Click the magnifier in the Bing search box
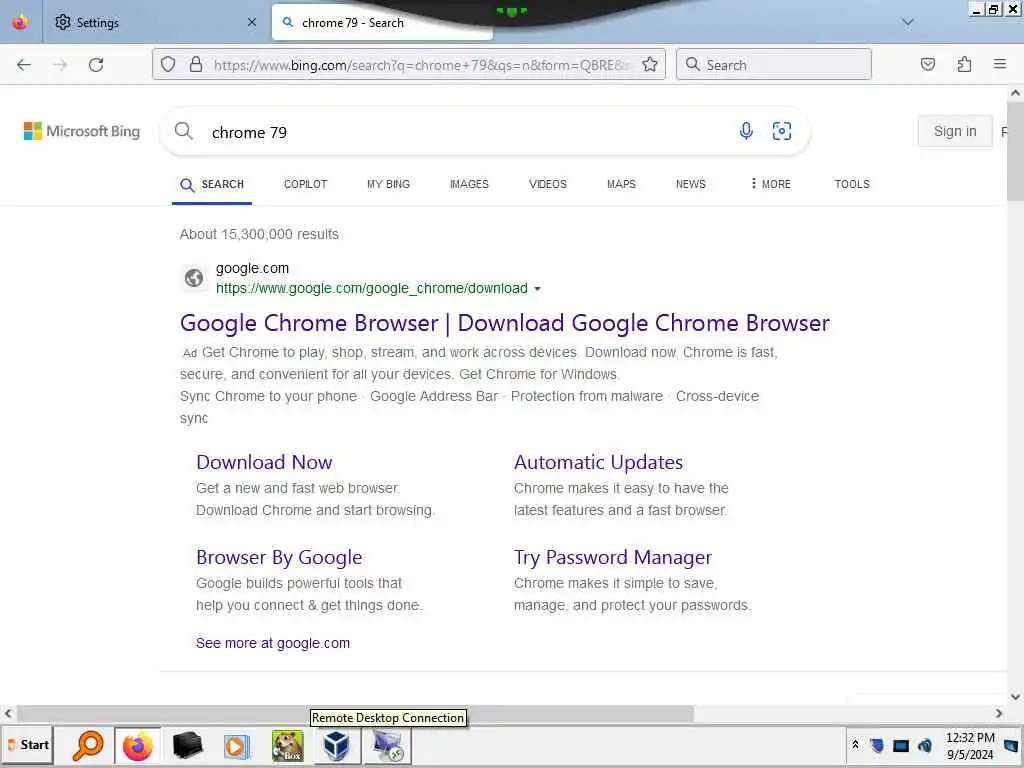 (x=184, y=131)
